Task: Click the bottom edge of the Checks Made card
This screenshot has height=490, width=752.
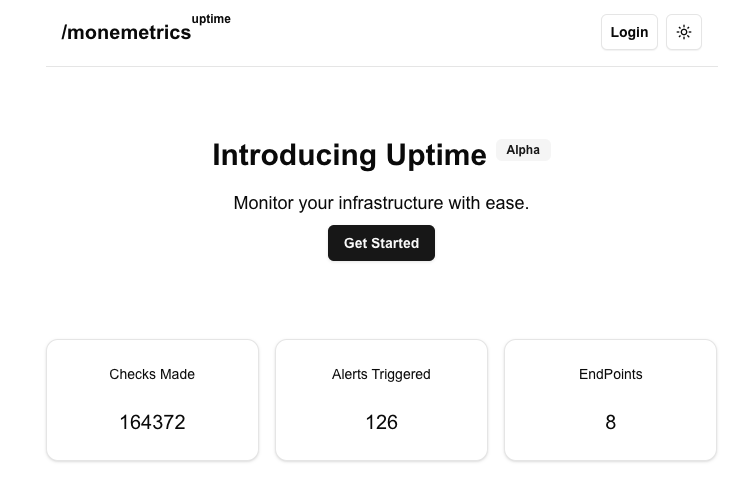Action: (x=152, y=460)
